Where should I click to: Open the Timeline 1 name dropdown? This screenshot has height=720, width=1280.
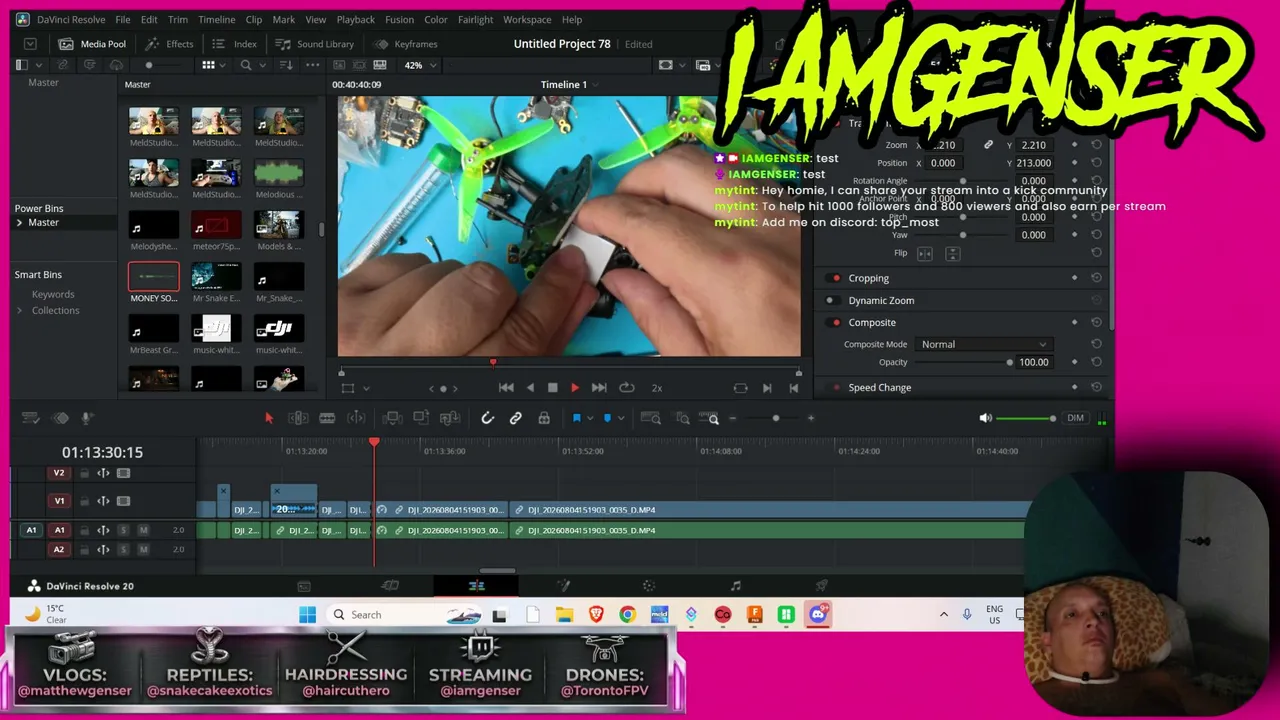tap(570, 85)
